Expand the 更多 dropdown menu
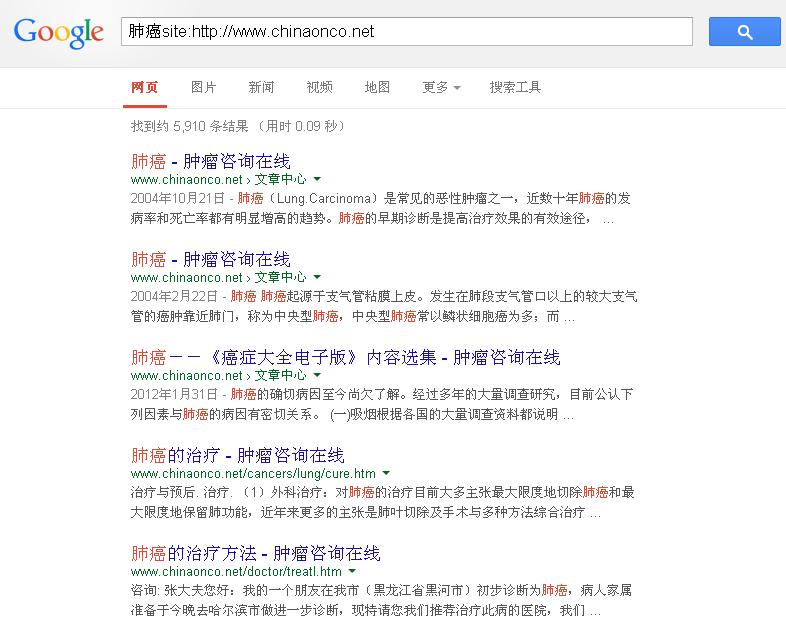This screenshot has width=786, height=631. 441,87
